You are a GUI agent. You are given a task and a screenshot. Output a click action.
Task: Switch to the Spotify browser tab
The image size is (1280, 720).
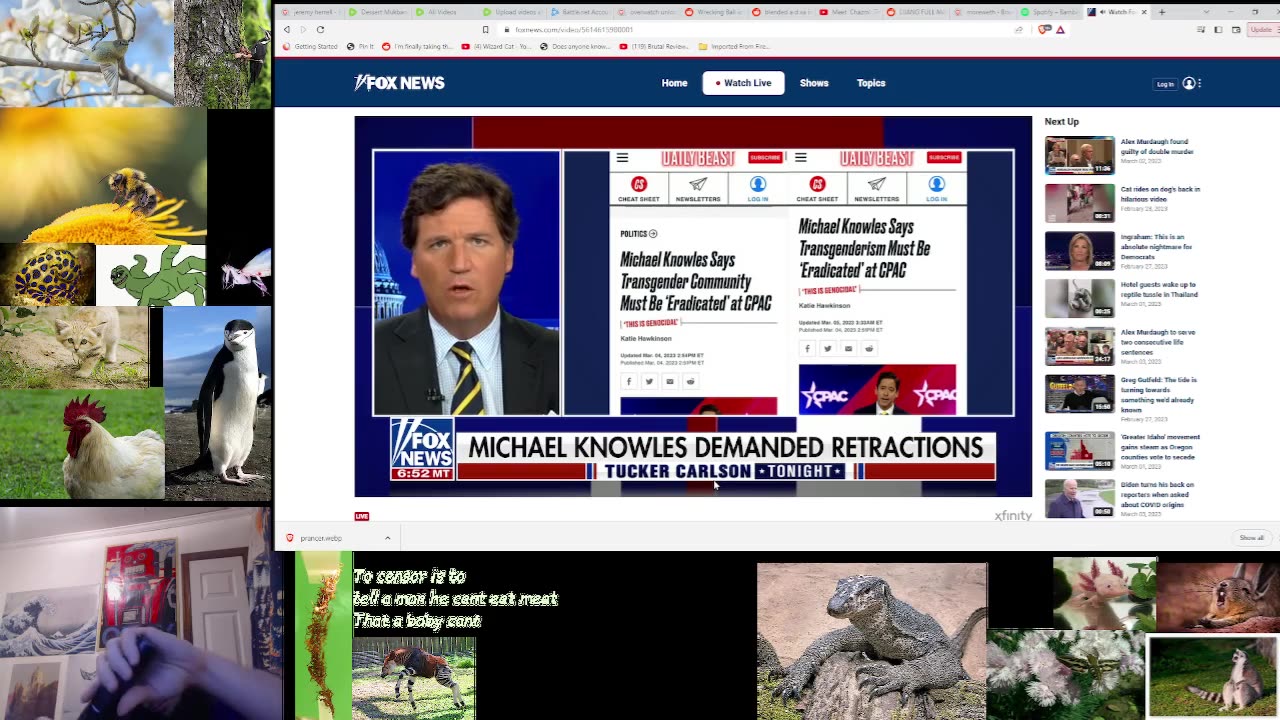click(x=1051, y=12)
